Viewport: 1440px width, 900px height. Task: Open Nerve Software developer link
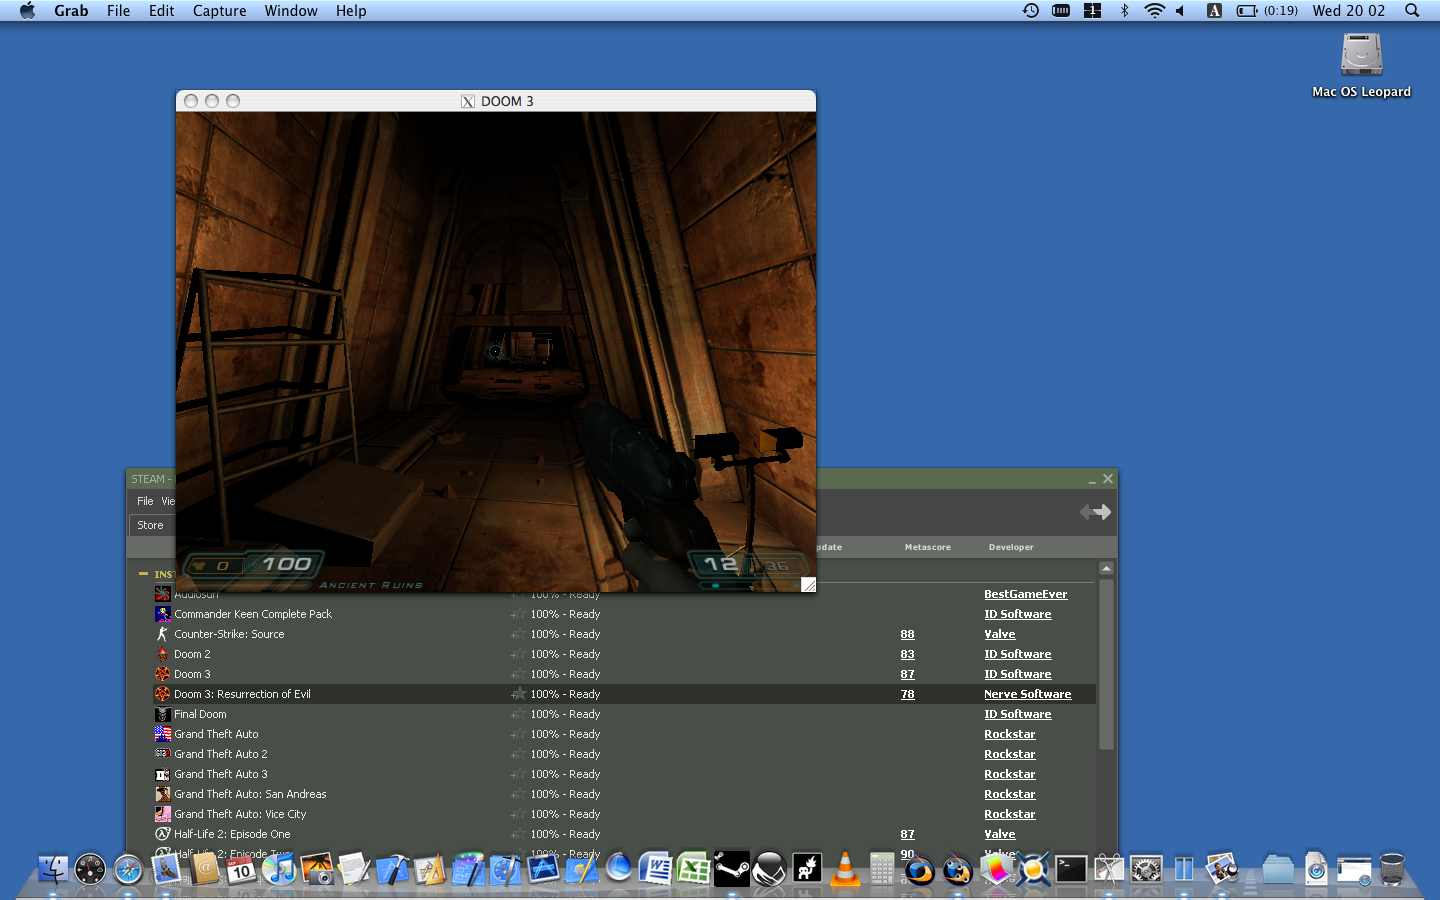pos(1027,694)
